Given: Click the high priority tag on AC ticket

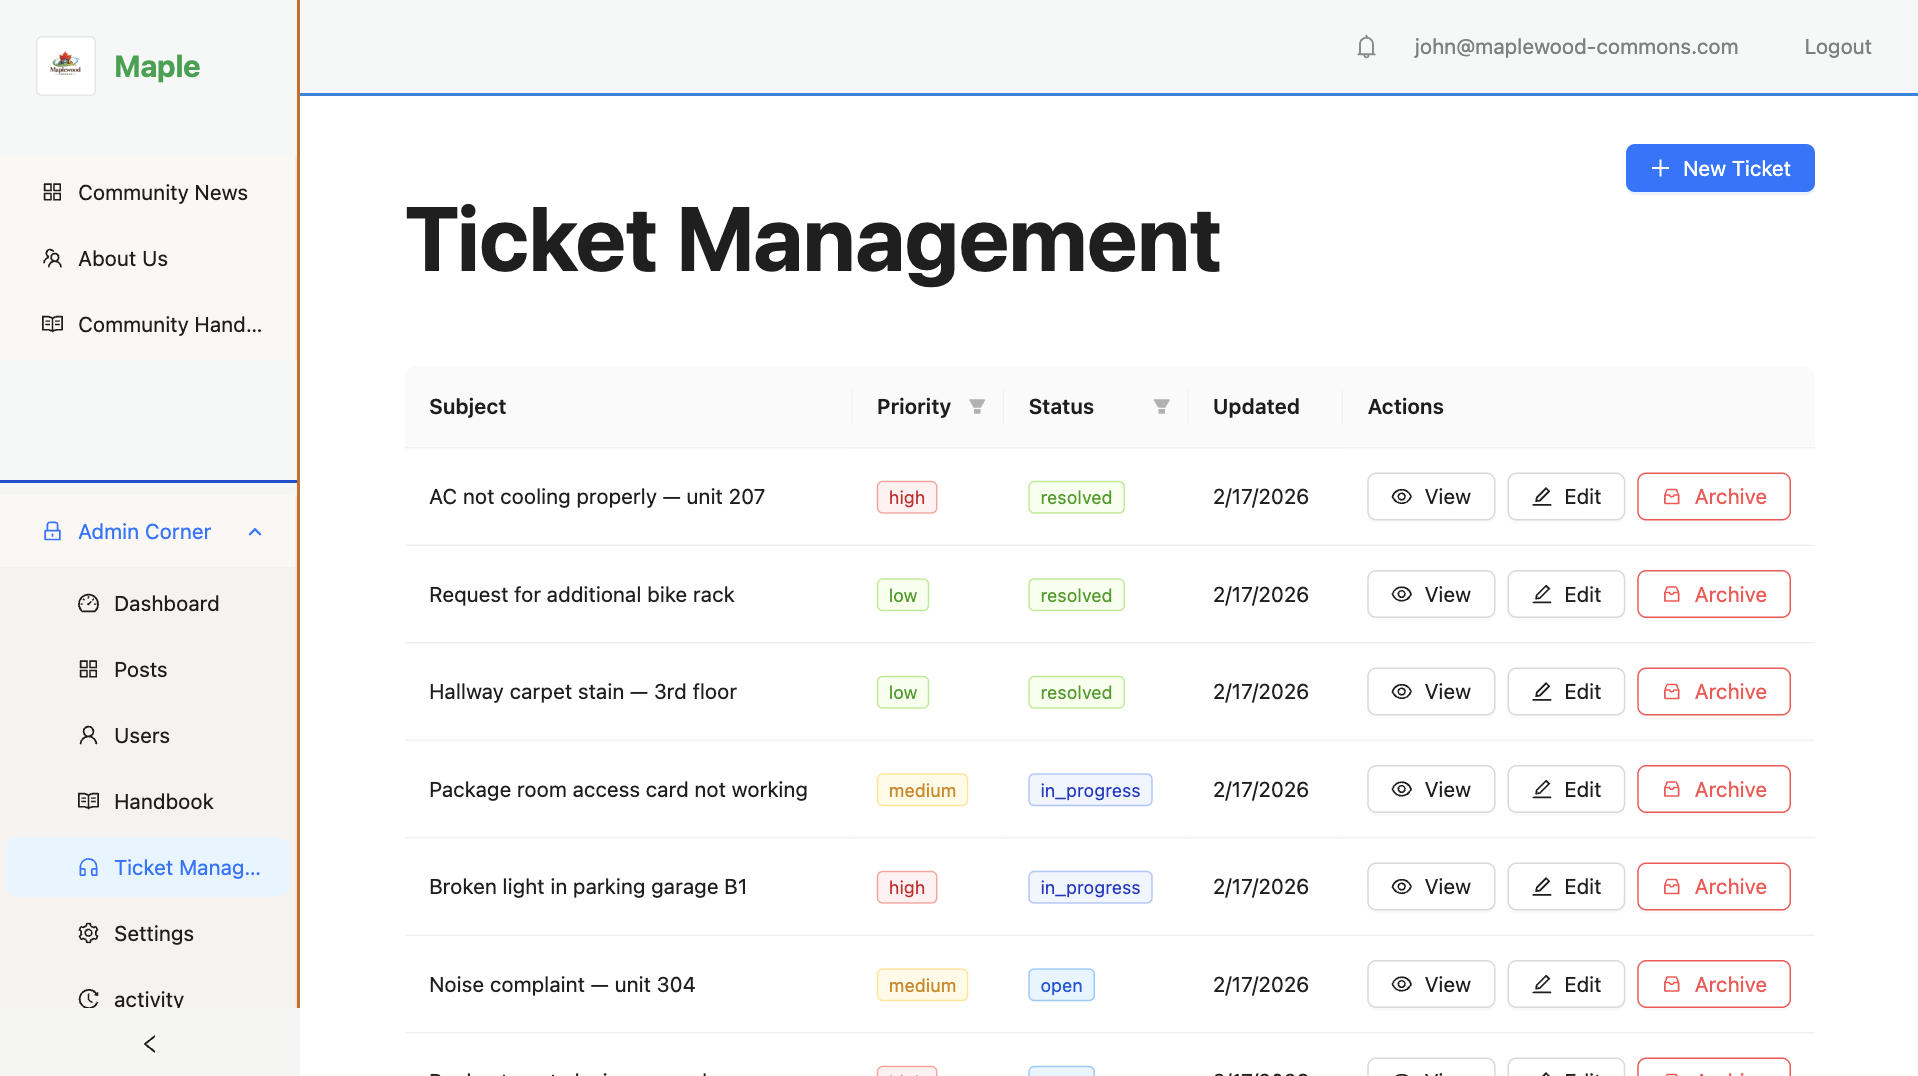Looking at the screenshot, I should [906, 497].
